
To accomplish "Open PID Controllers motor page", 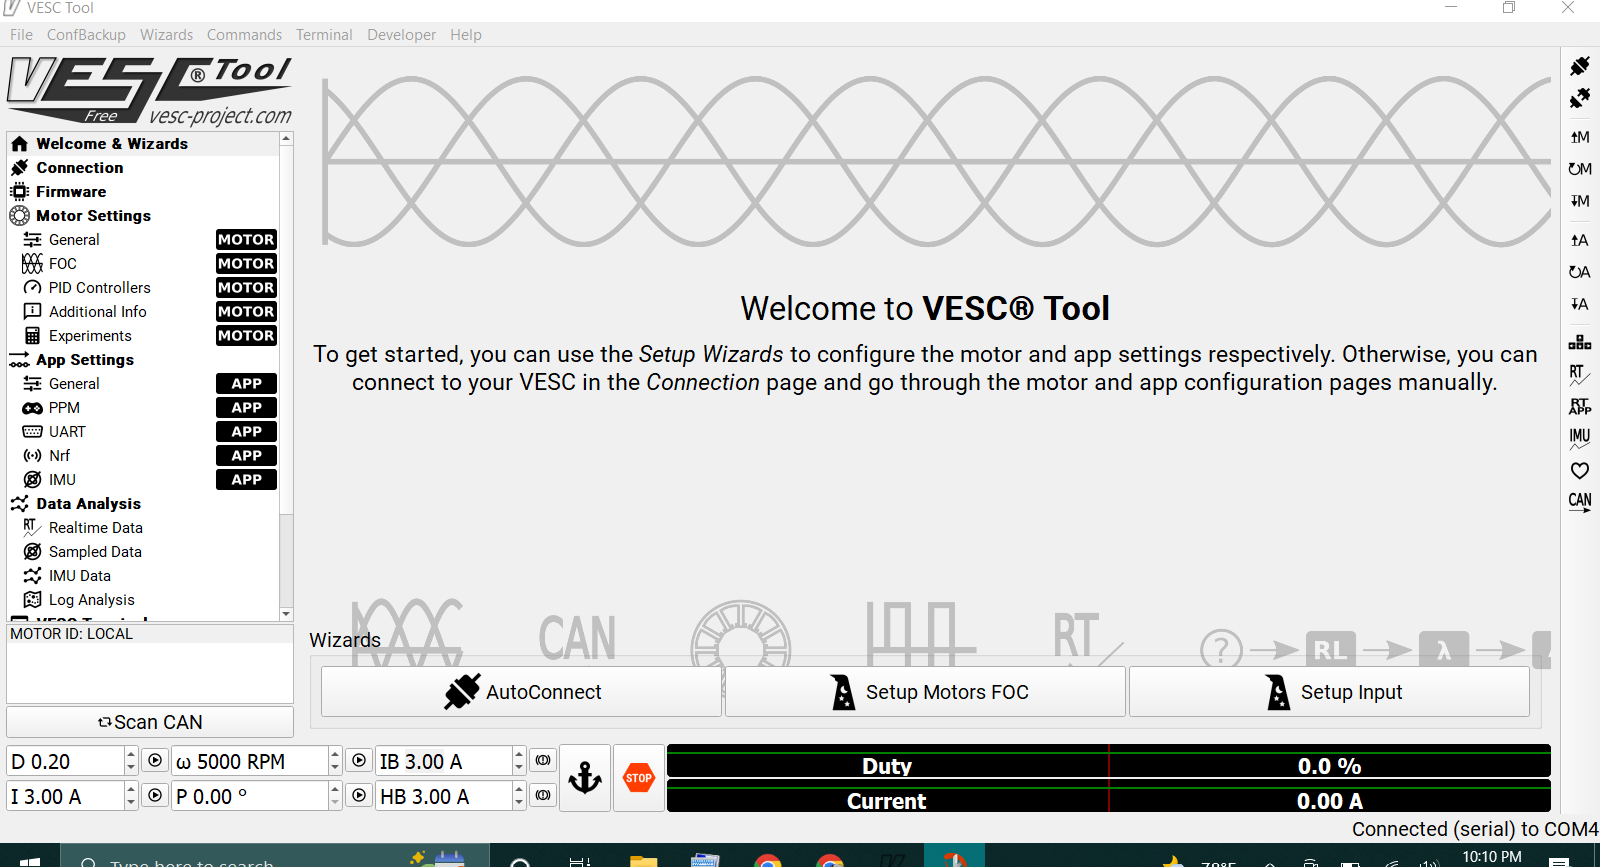I will tap(144, 288).
